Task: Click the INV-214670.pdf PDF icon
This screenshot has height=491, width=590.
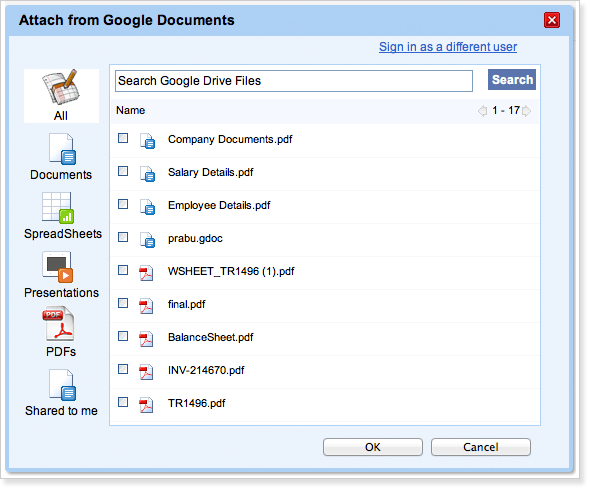Action: click(x=146, y=372)
